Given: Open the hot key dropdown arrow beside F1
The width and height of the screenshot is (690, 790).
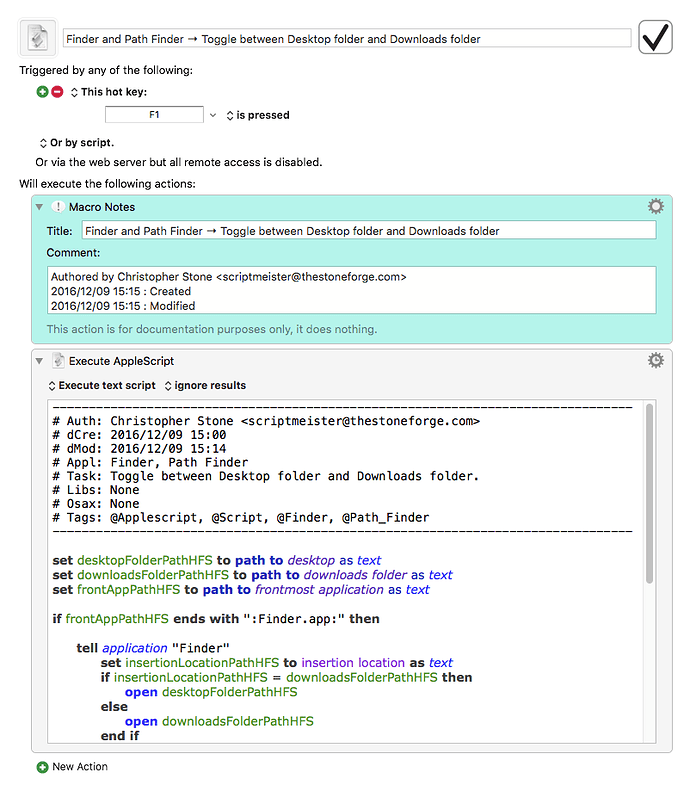Looking at the screenshot, I should (213, 115).
